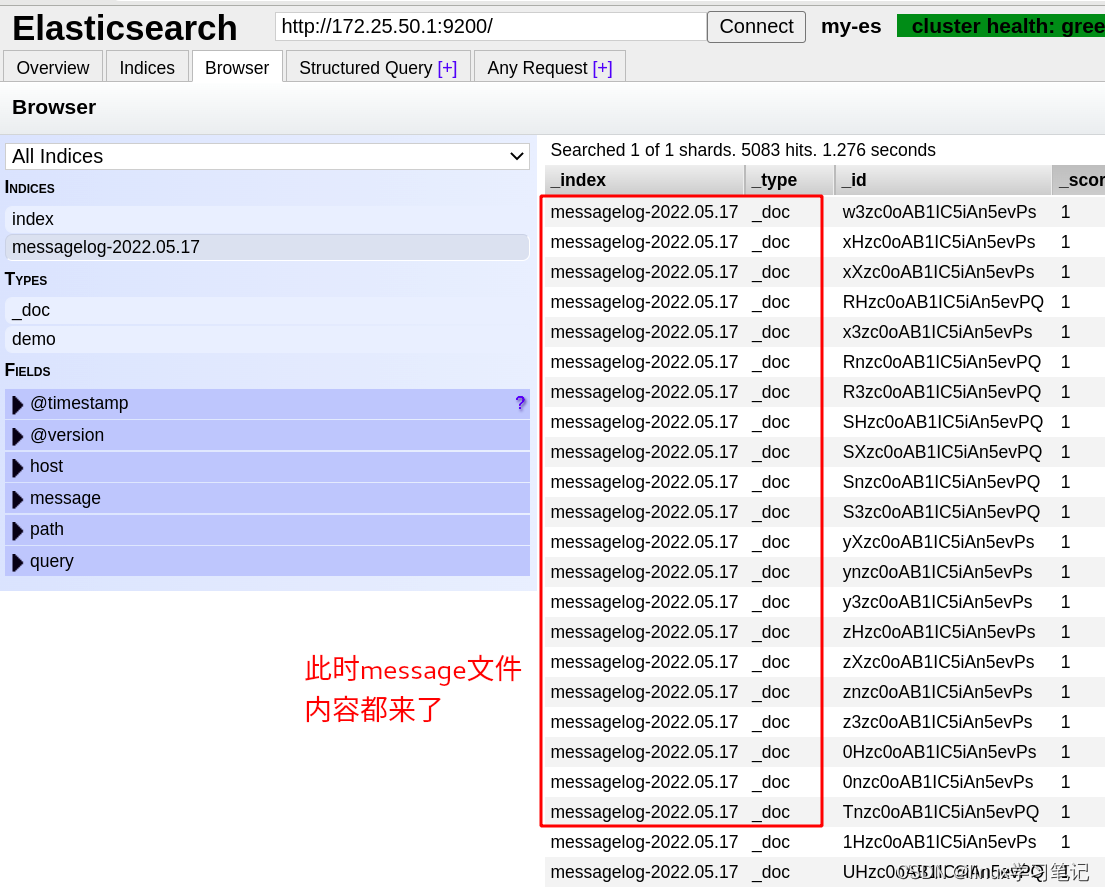The height and width of the screenshot is (891, 1105).
Task: Select the 'index' entry under Indices
Action: pos(266,219)
